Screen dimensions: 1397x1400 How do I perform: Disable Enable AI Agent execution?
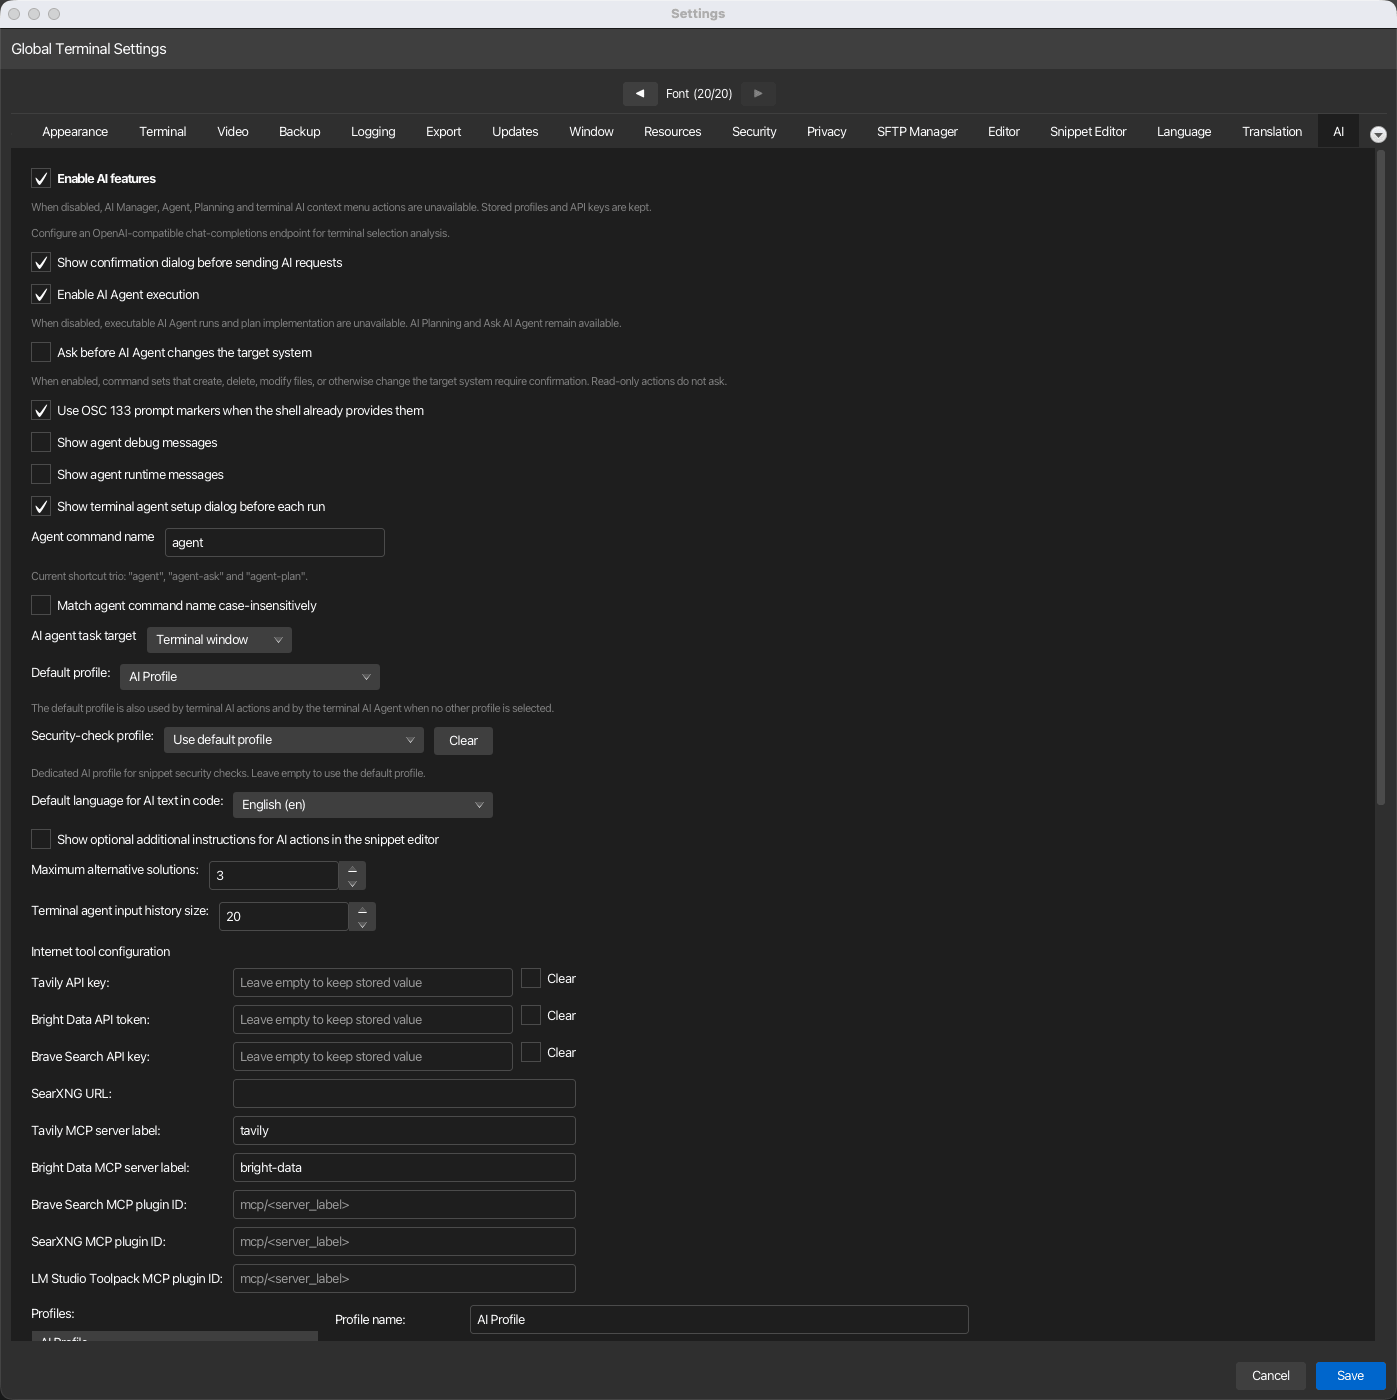click(41, 295)
